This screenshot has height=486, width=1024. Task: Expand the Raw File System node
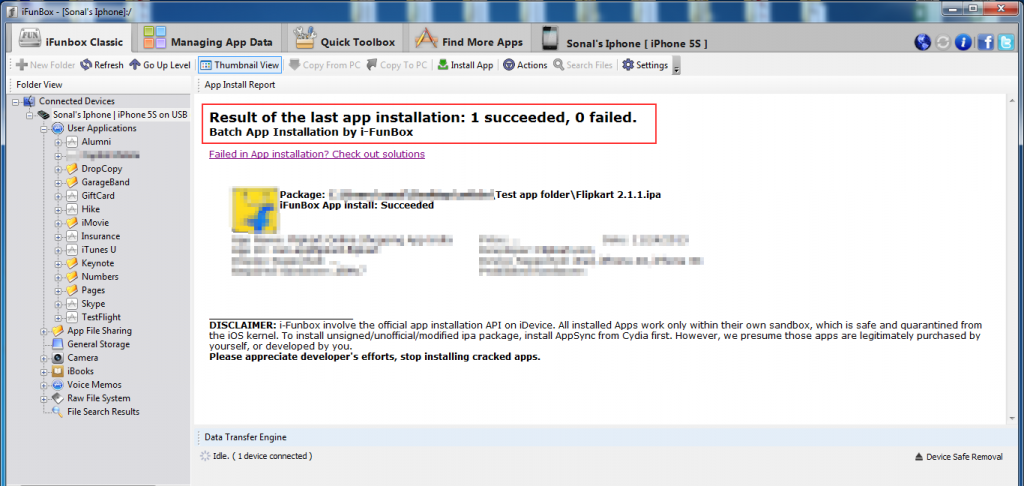44,398
